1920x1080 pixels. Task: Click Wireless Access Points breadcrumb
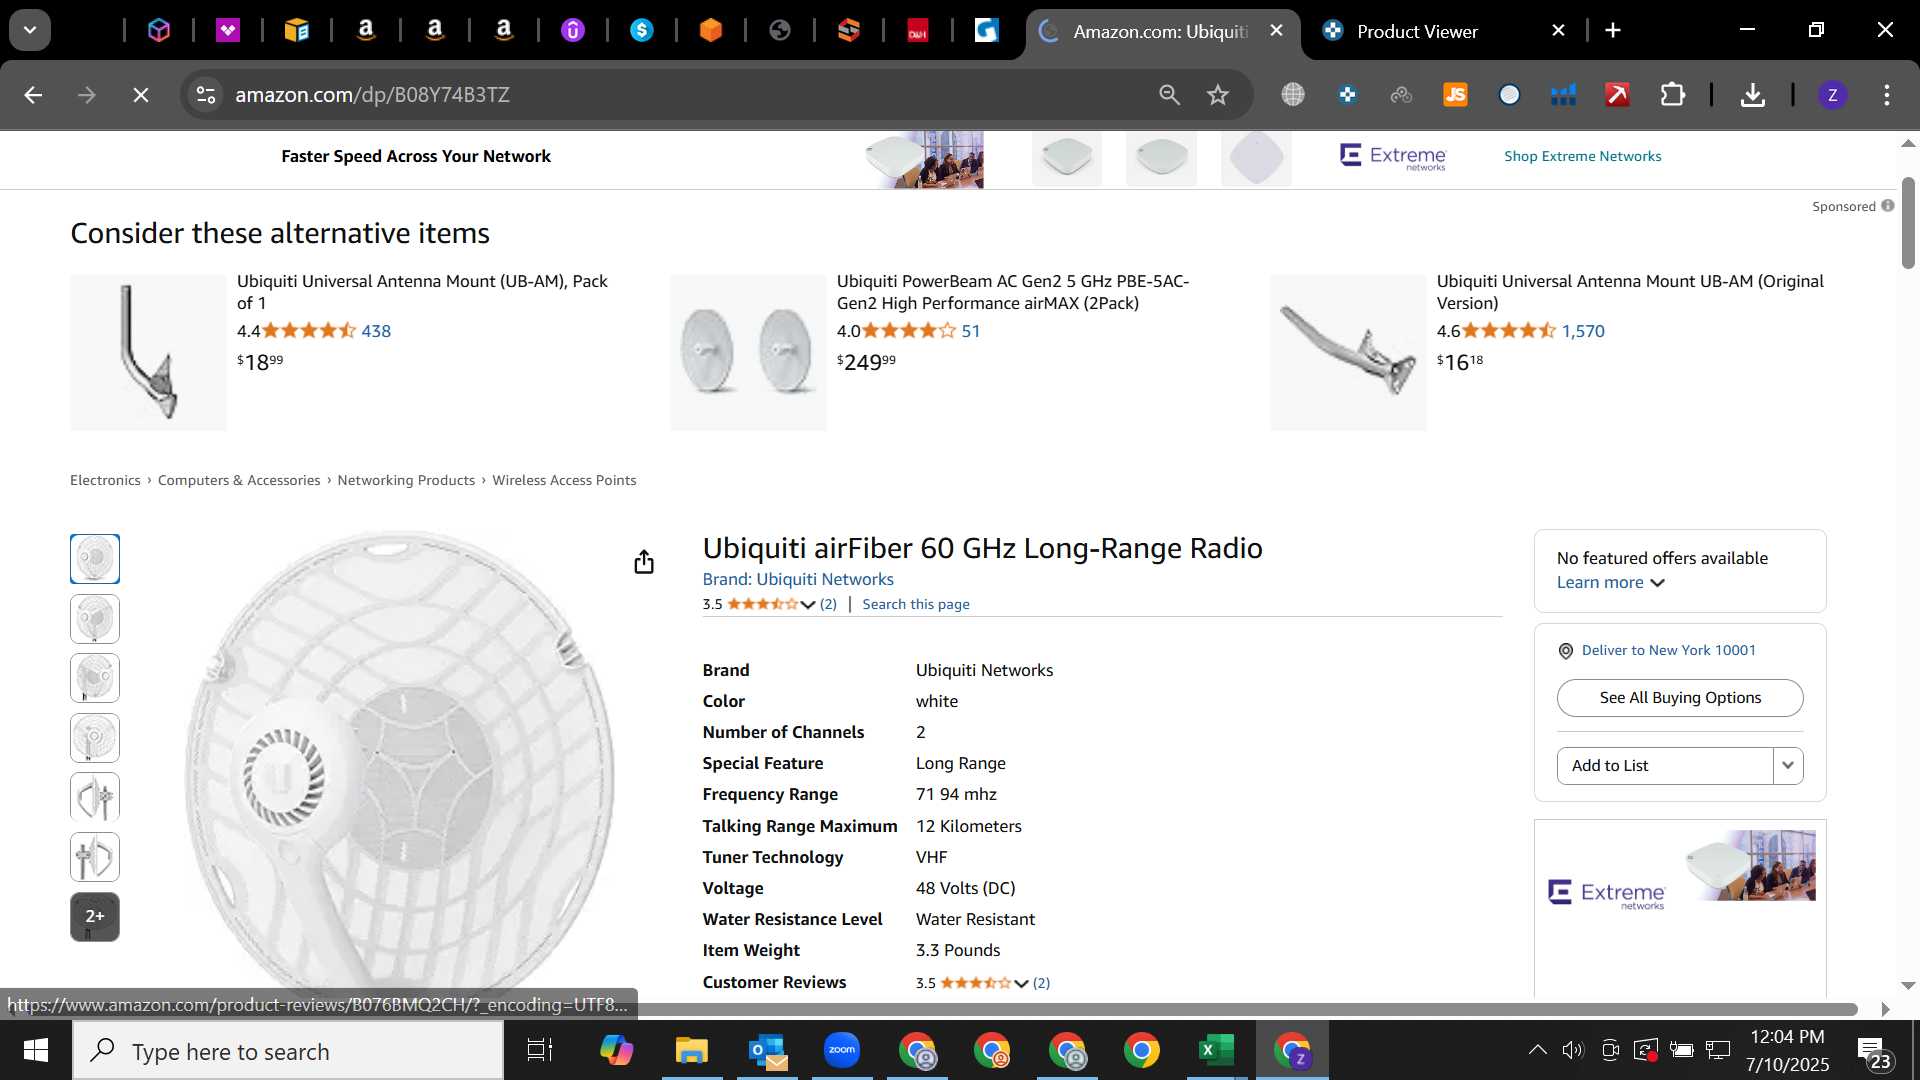tap(564, 481)
